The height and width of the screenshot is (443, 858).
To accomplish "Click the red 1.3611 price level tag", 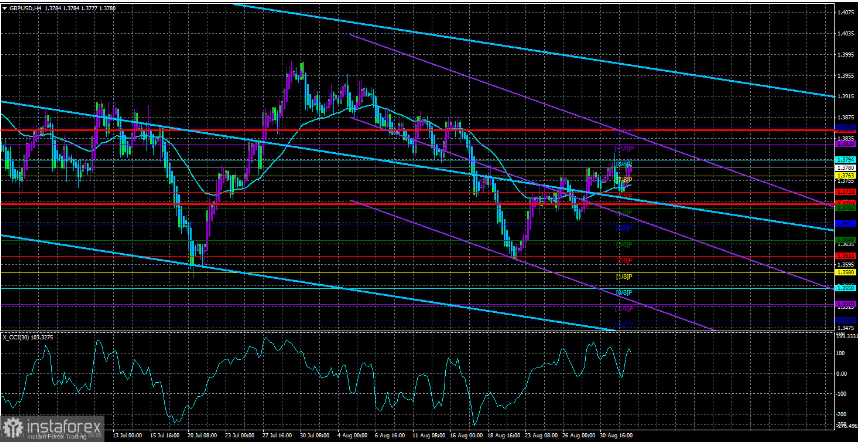I will click(x=845, y=256).
